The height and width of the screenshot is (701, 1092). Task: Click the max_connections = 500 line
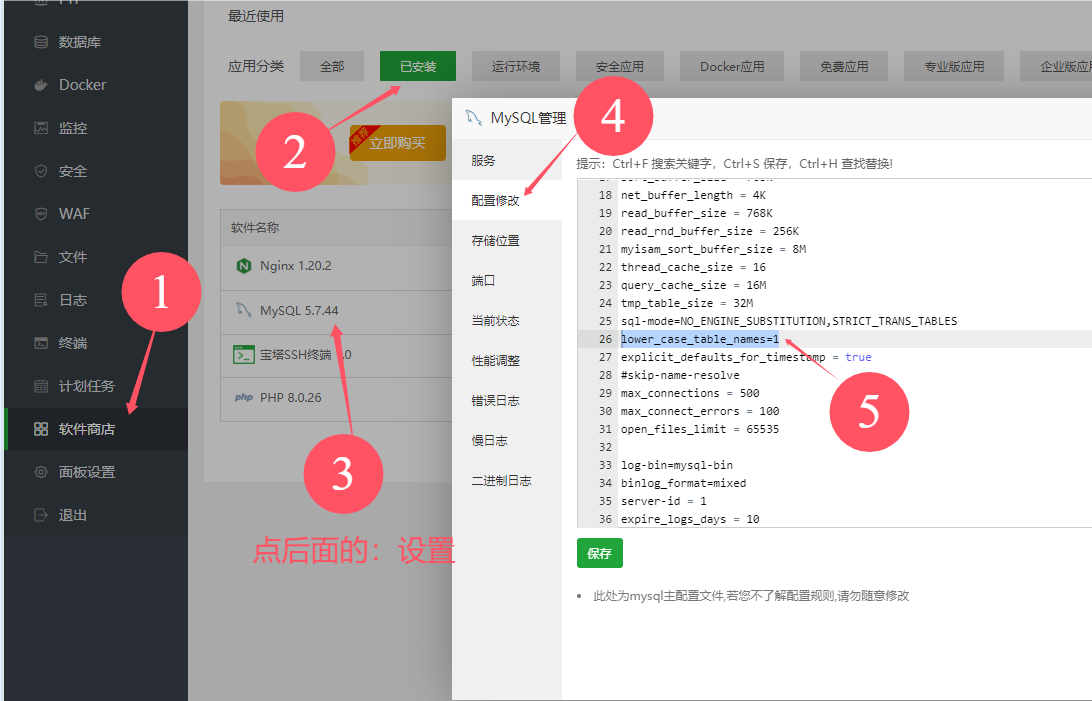tap(690, 393)
